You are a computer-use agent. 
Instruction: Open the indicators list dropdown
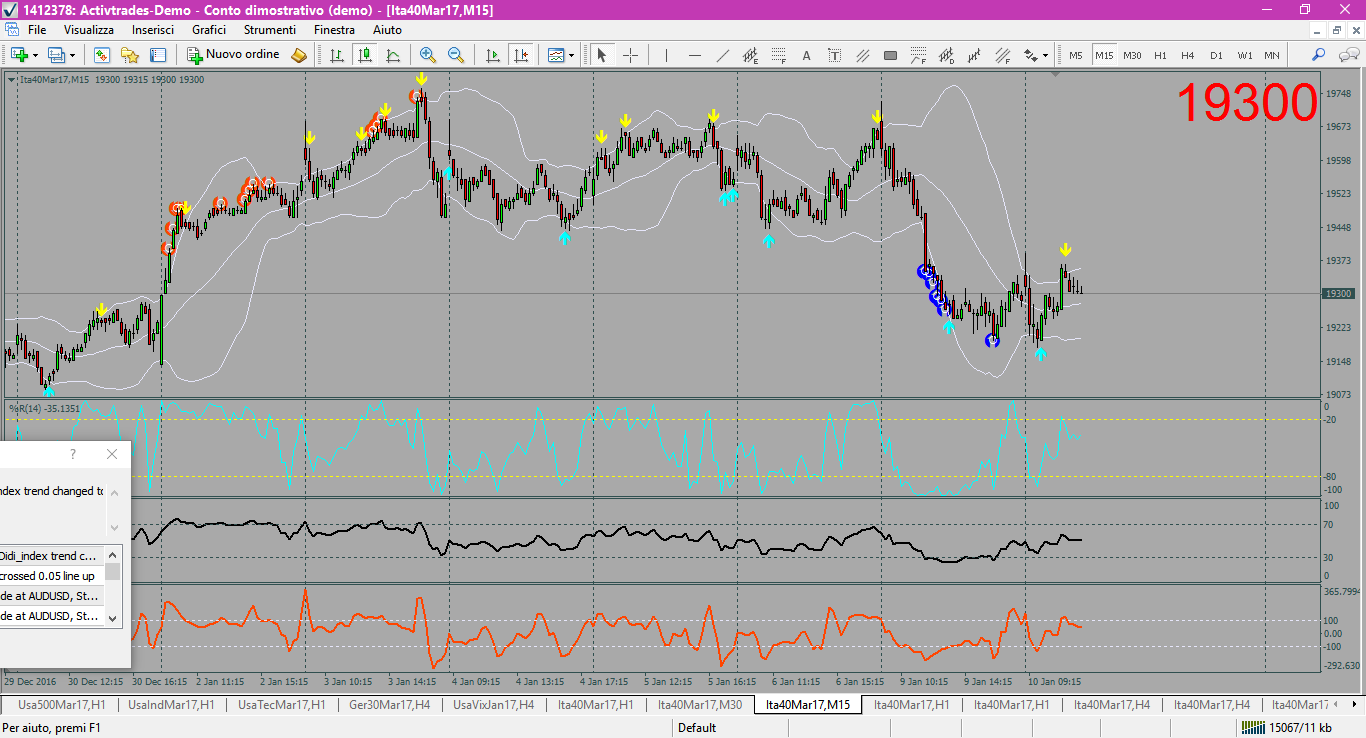[560, 55]
